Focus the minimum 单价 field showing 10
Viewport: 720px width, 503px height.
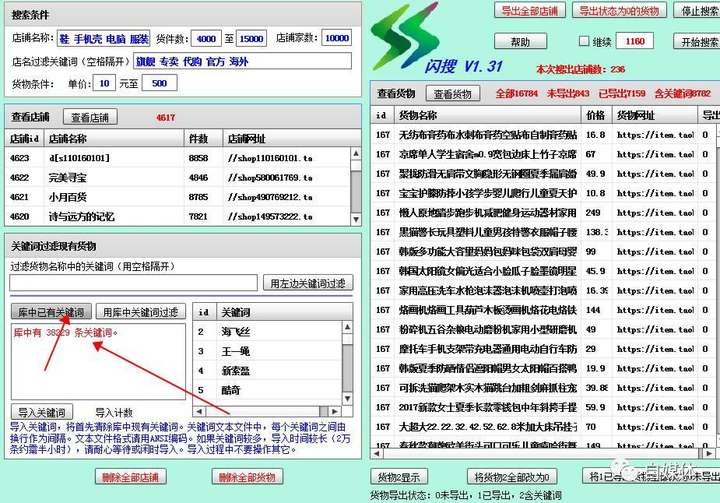click(104, 83)
